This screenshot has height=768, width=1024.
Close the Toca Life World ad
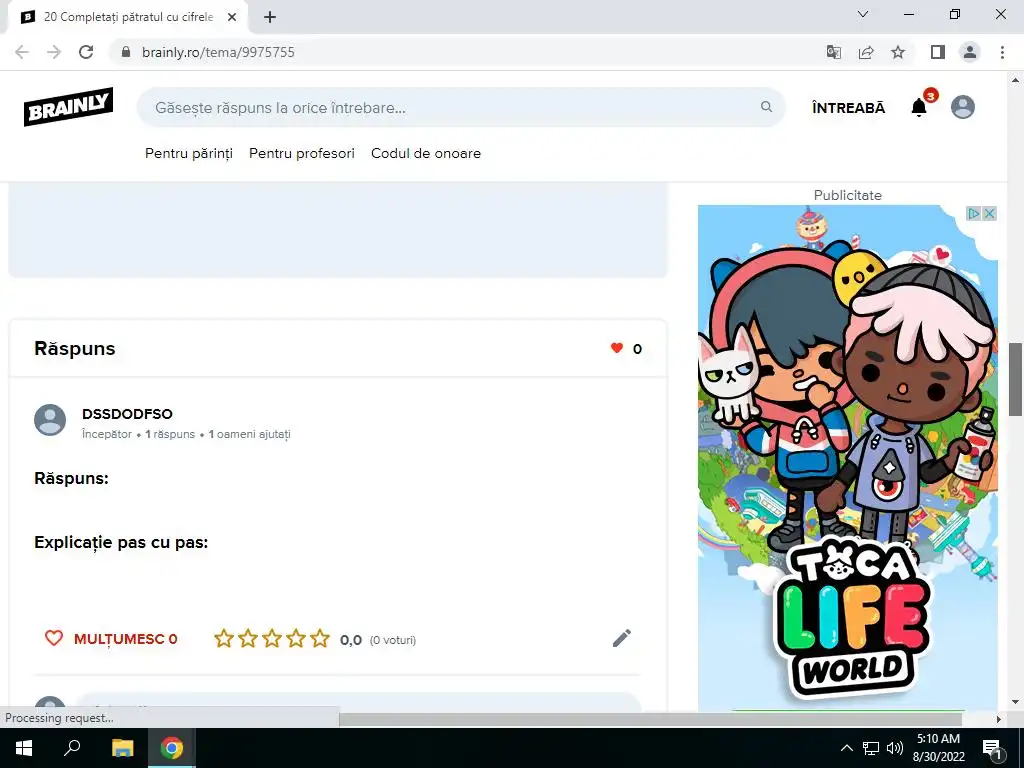989,214
